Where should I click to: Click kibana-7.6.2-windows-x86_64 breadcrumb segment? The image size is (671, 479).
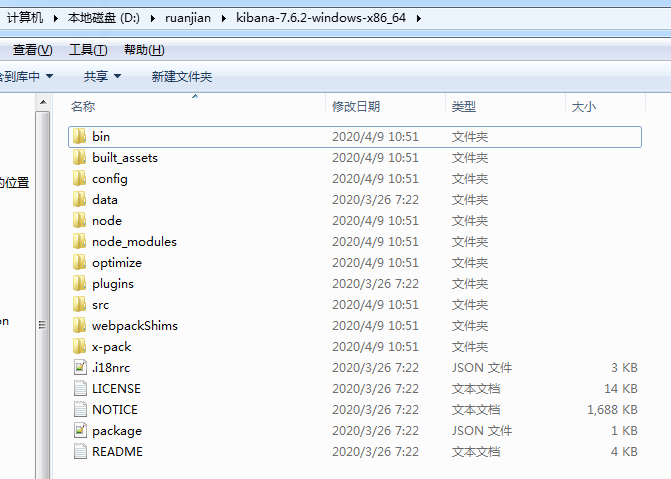click(321, 18)
